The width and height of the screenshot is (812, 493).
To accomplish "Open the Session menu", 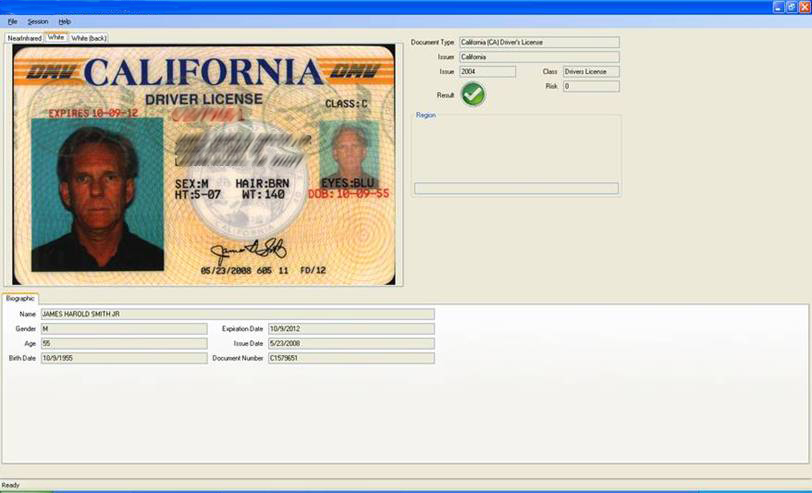I will (38, 22).
